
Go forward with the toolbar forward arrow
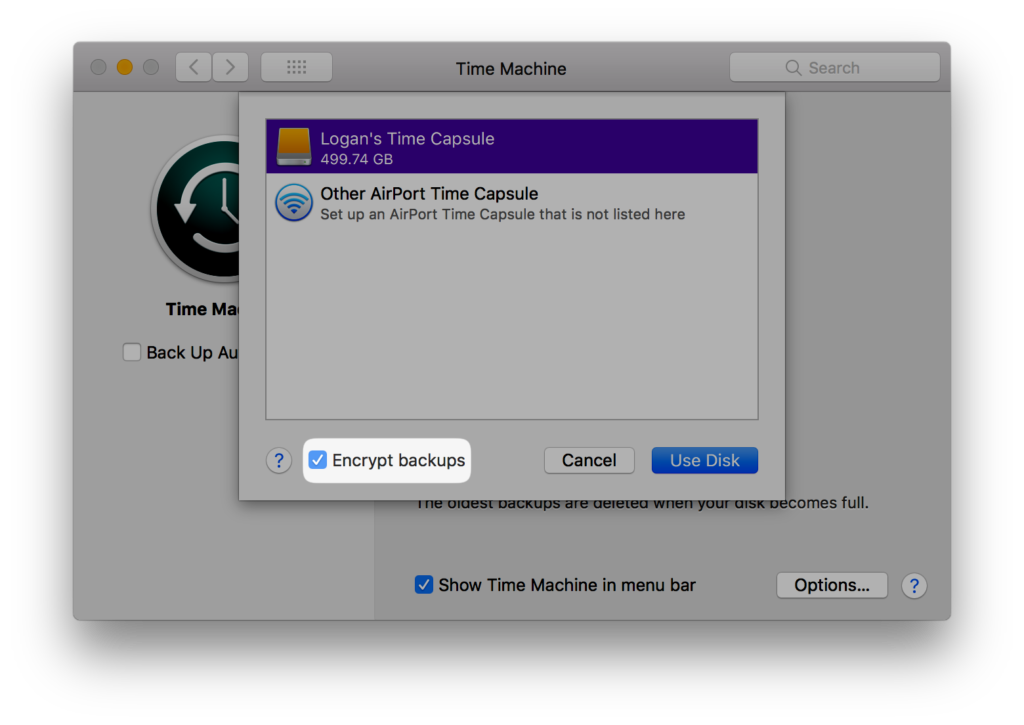coord(230,67)
